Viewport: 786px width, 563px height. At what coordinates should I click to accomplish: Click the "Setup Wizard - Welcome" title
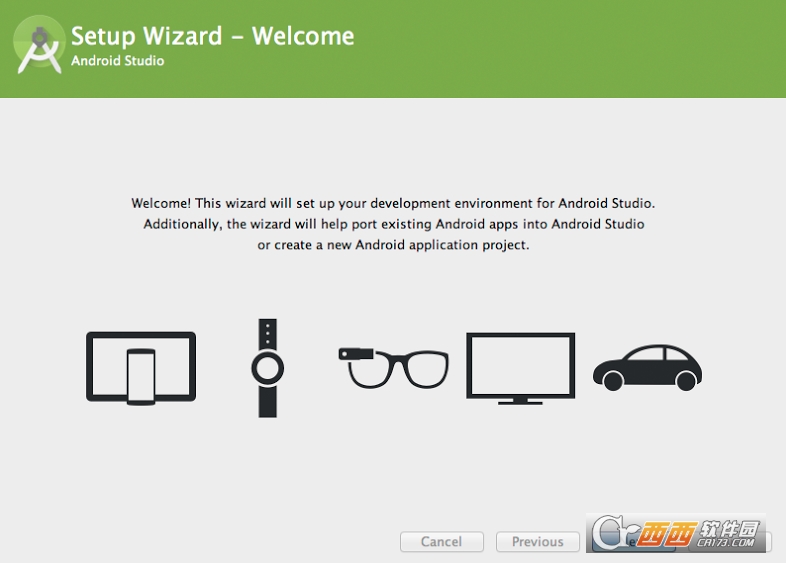(212, 36)
